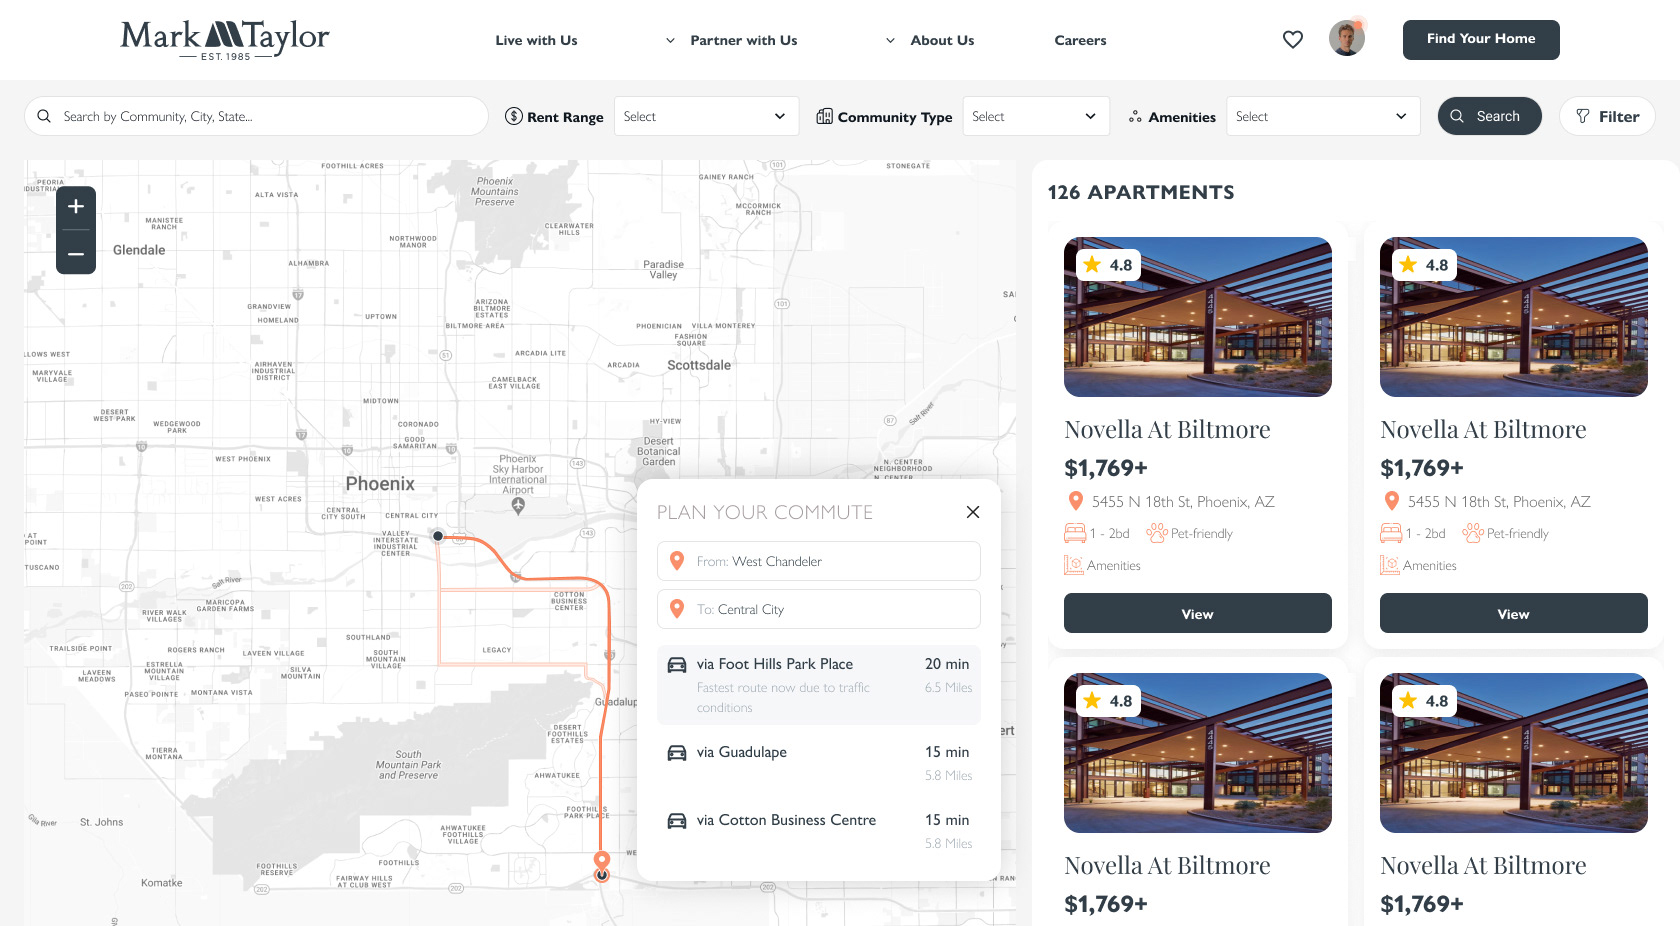Click the Scottsdale label on the map
Viewport: 1680px width, 926px height.
point(699,366)
